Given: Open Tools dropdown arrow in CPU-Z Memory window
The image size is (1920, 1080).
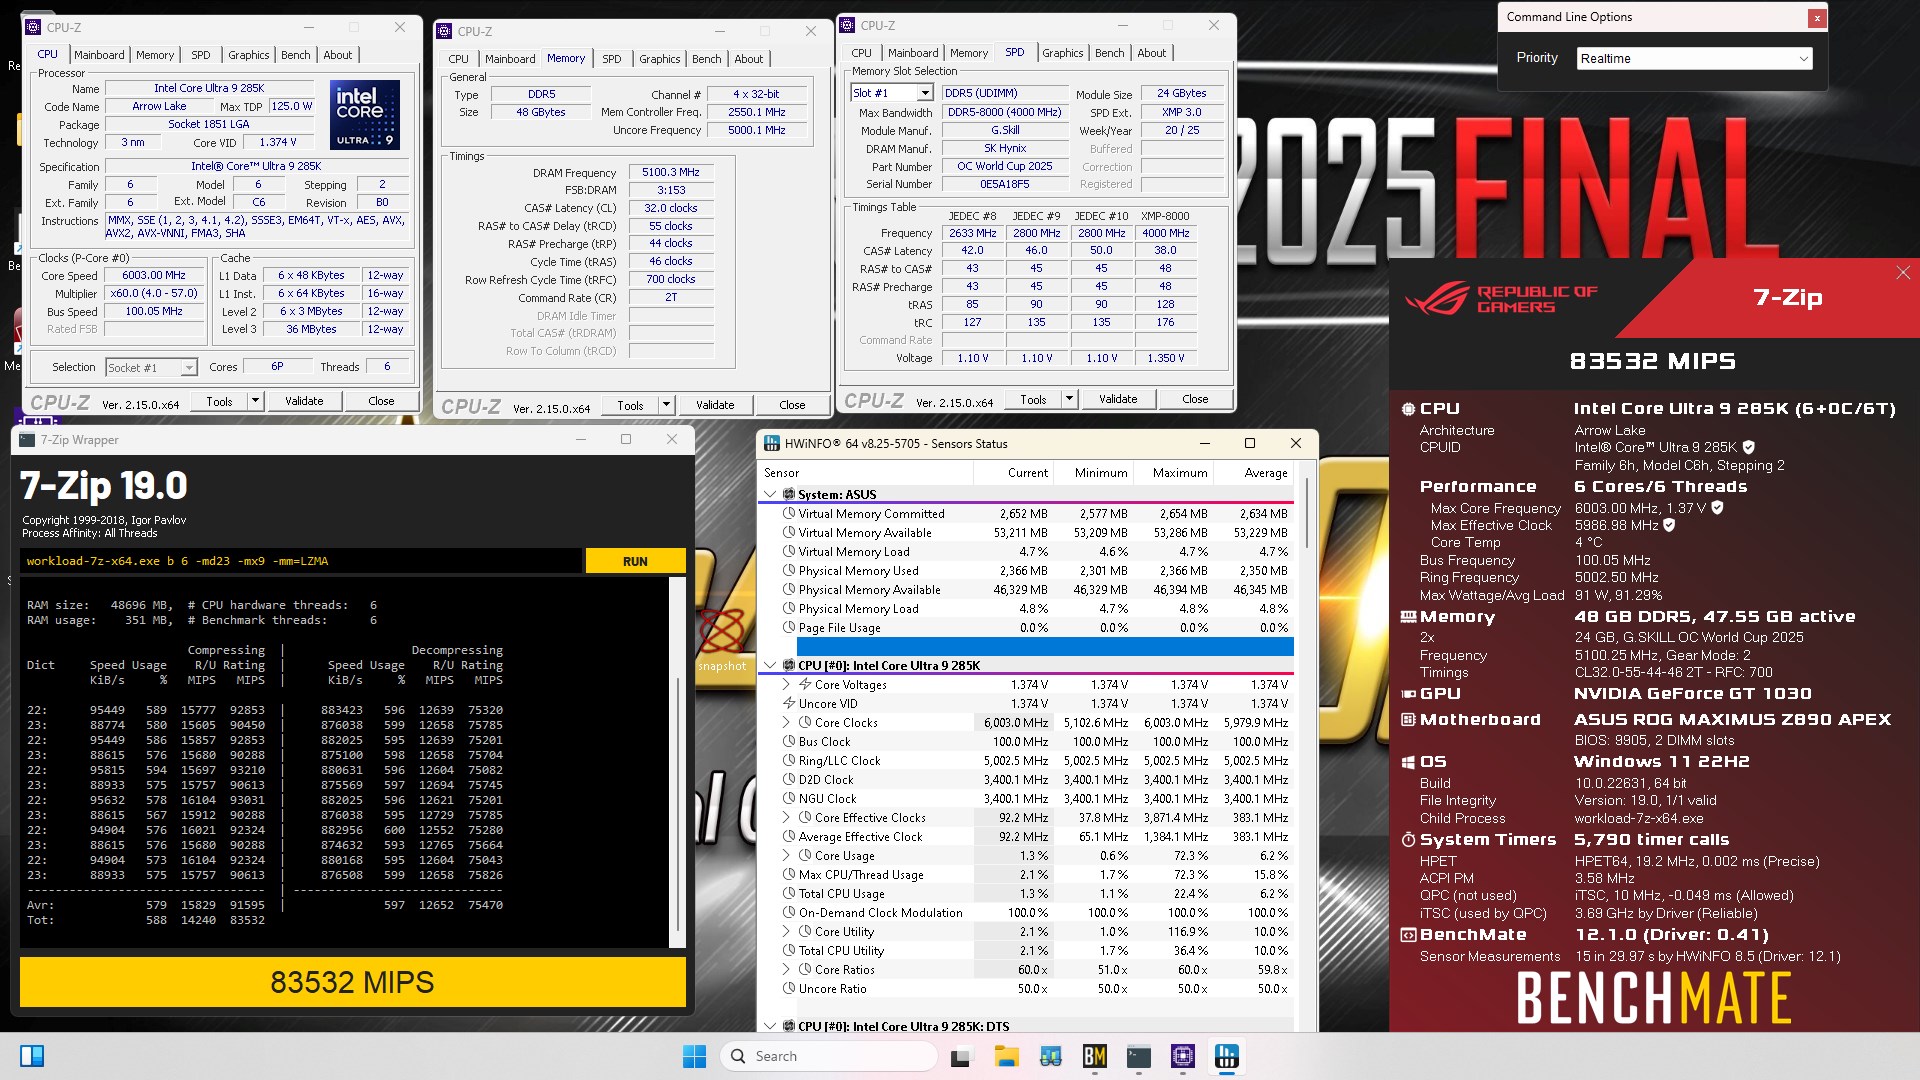Looking at the screenshot, I should pos(666,405).
